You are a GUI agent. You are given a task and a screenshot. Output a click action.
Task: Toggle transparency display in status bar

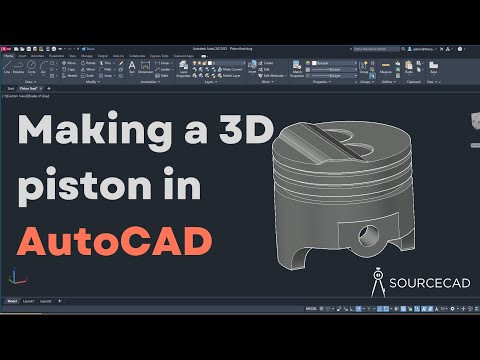pos(403,309)
